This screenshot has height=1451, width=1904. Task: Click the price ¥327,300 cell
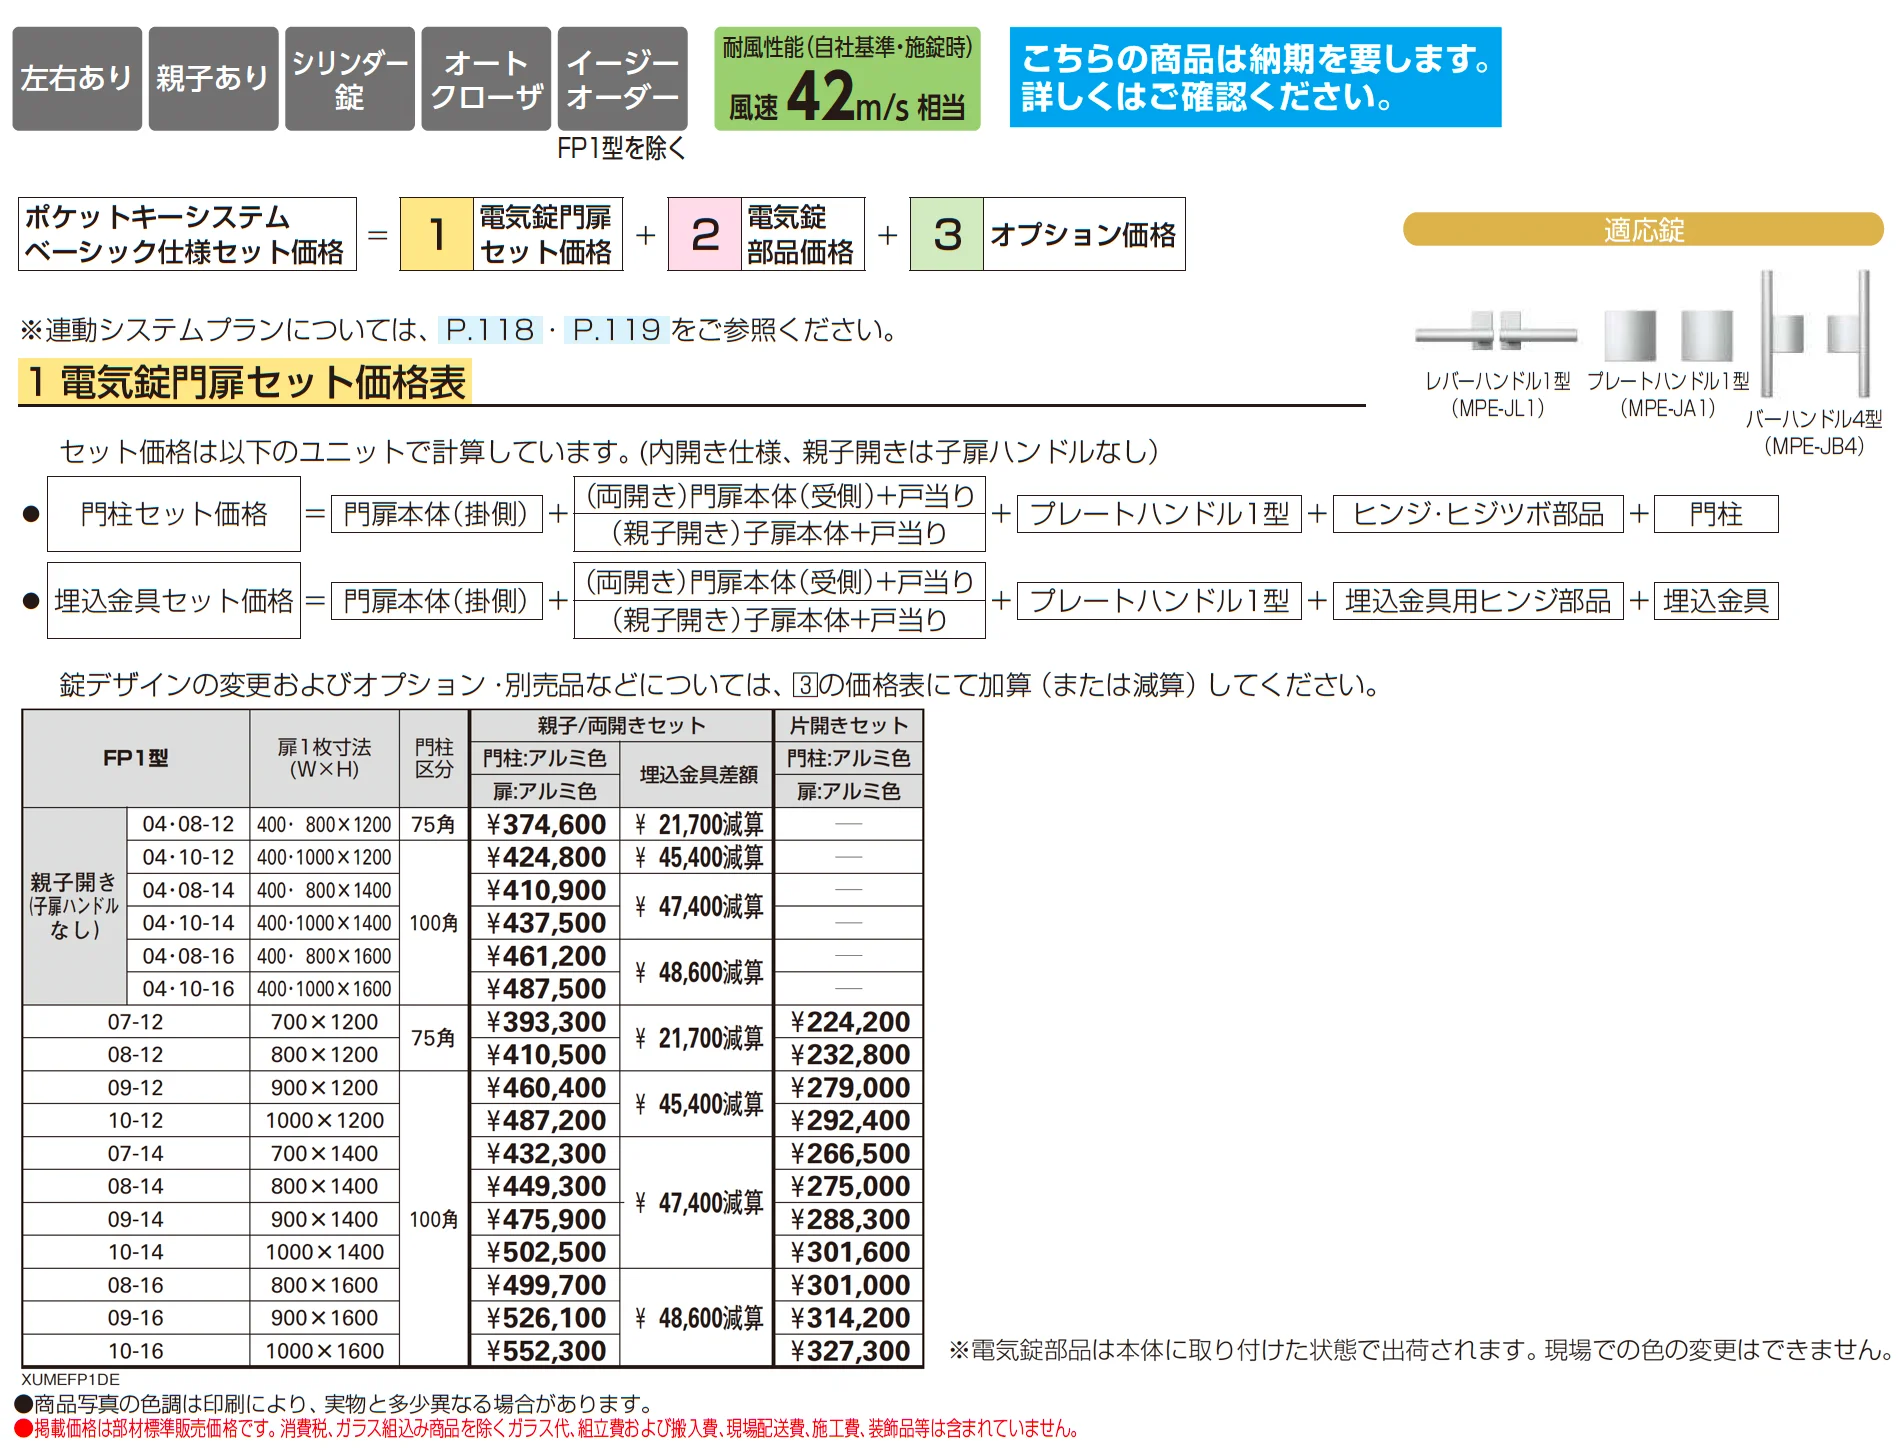coord(849,1351)
